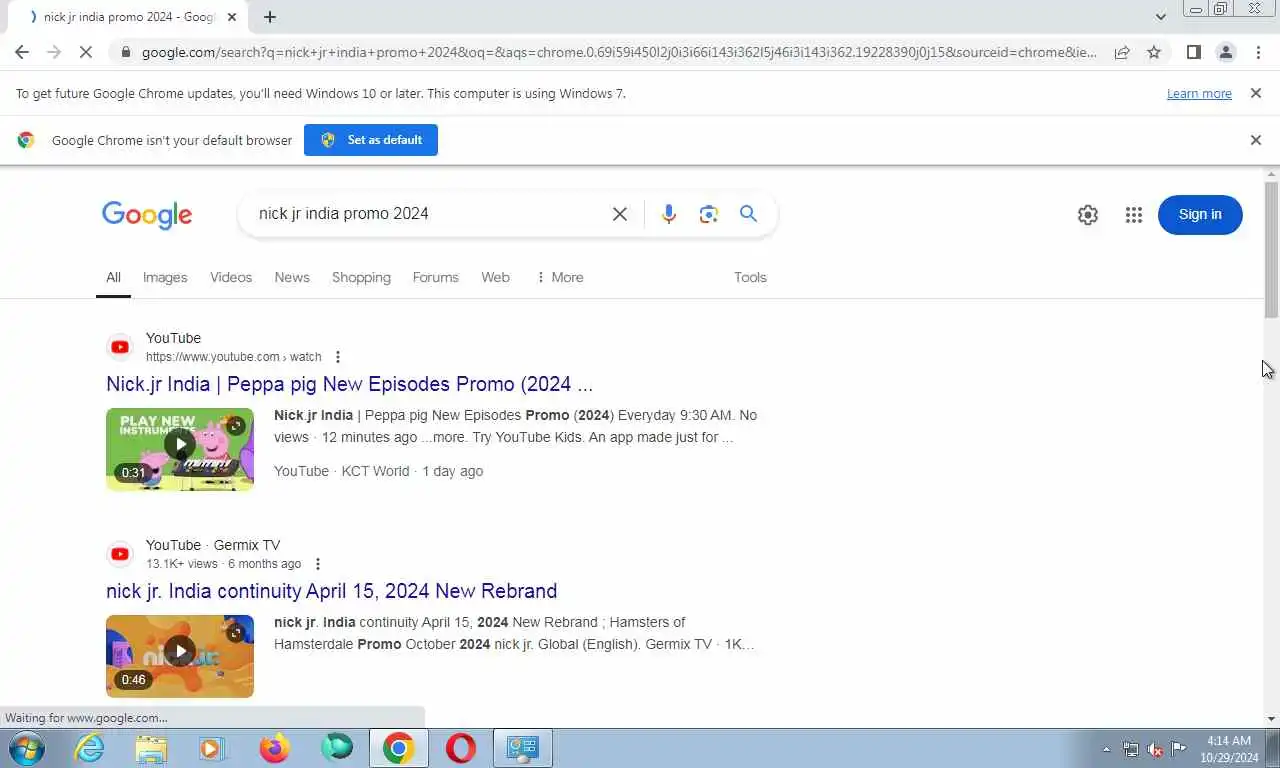Click the muted volume icon in system tray
Image resolution: width=1280 pixels, height=768 pixels.
click(1155, 749)
